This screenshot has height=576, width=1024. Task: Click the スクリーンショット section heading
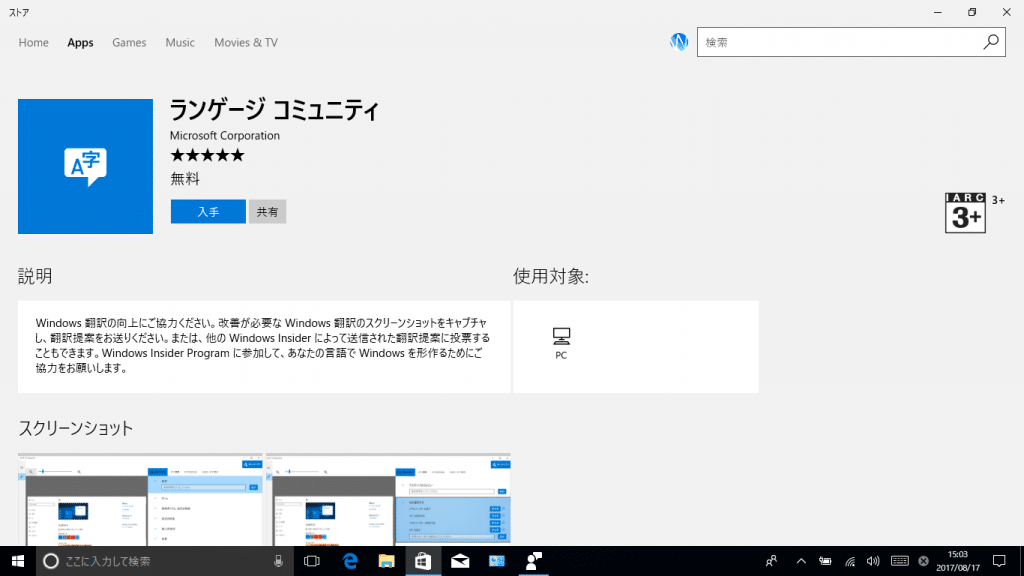pyautogui.click(x=76, y=428)
